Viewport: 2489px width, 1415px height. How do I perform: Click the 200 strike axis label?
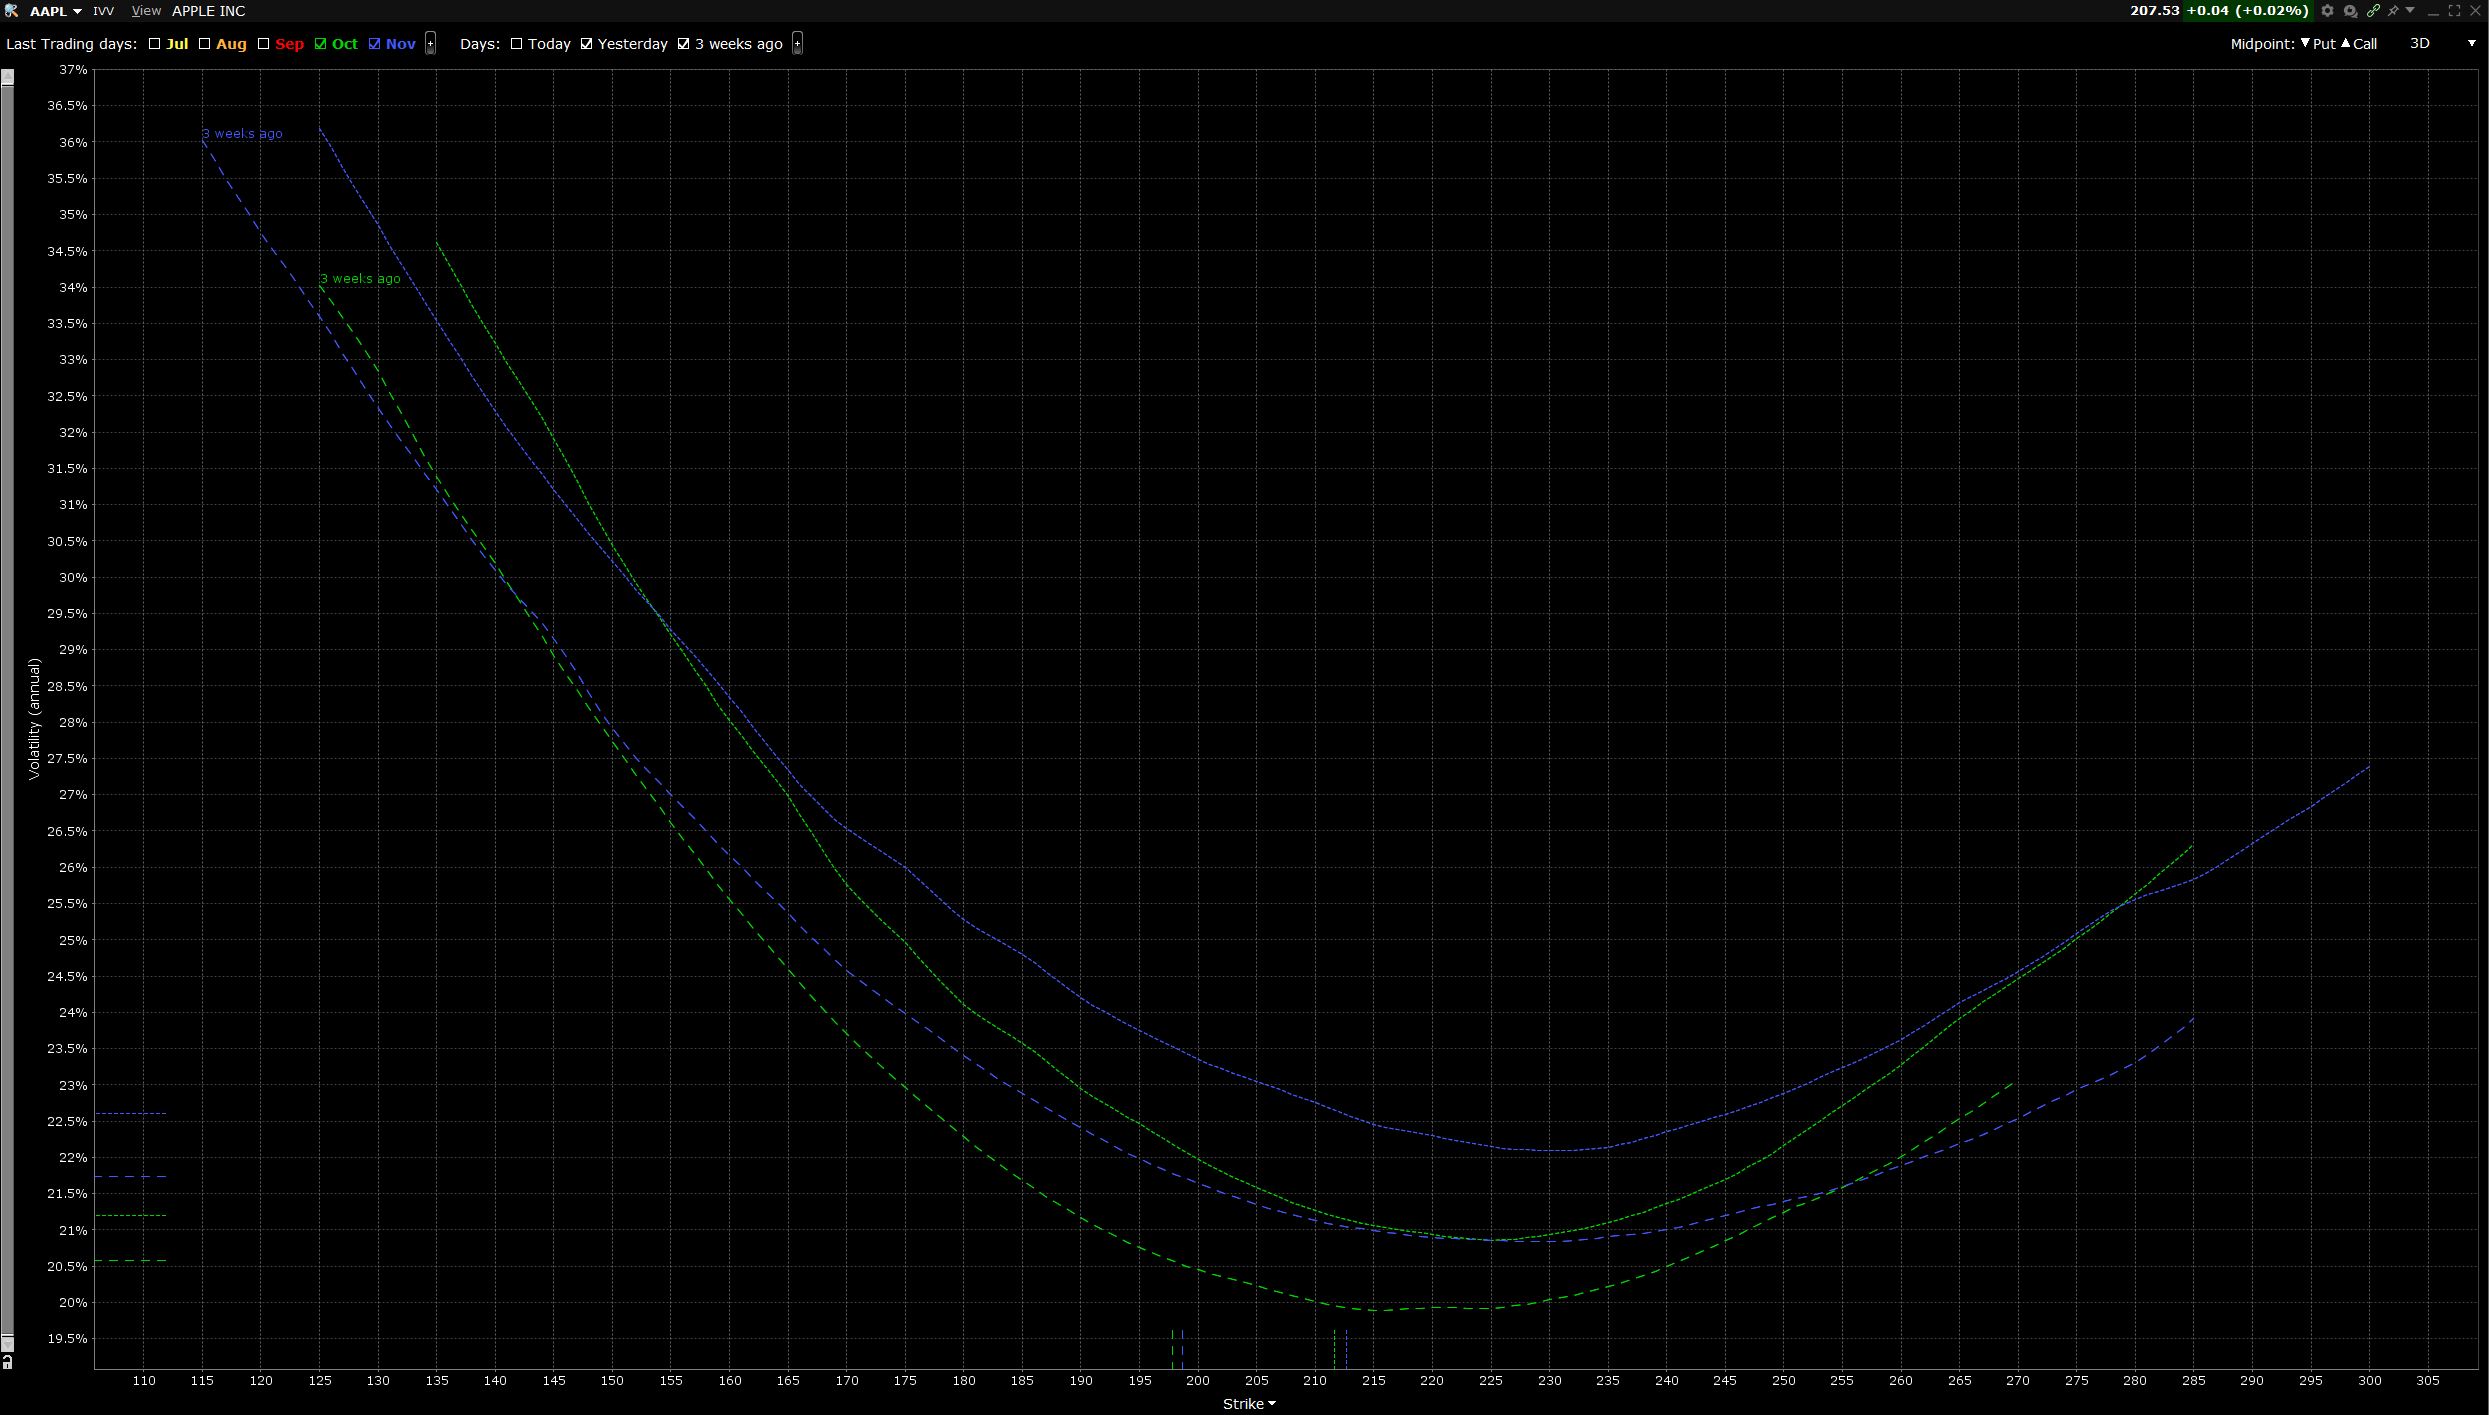tap(1198, 1380)
